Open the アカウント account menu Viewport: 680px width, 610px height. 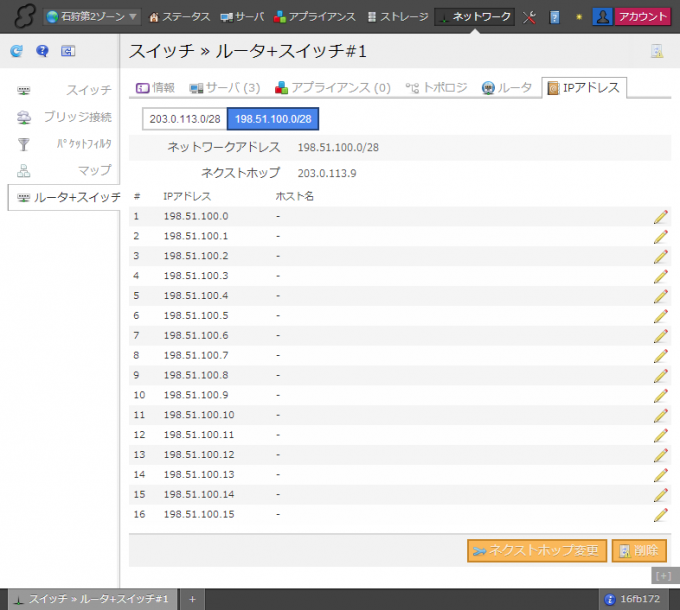click(x=632, y=17)
